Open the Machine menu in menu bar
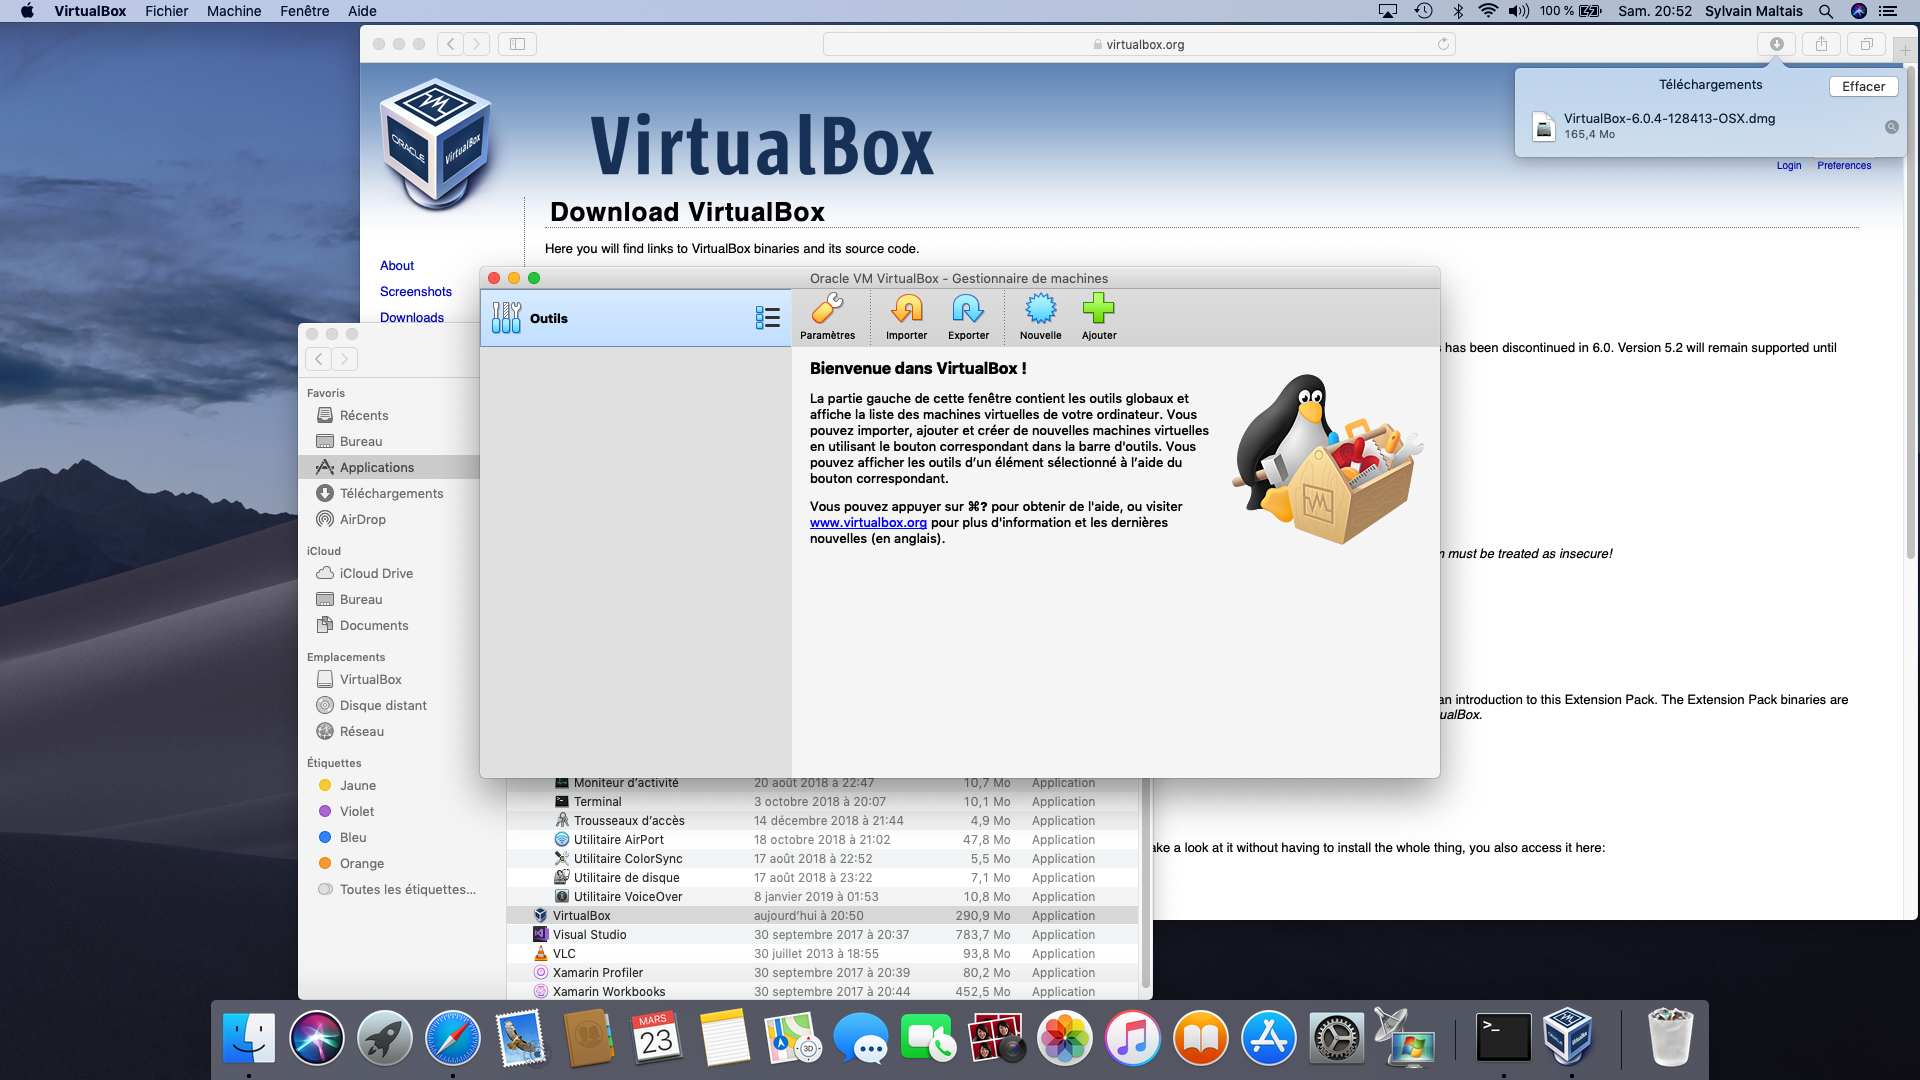This screenshot has width=1920, height=1080. pos(233,11)
